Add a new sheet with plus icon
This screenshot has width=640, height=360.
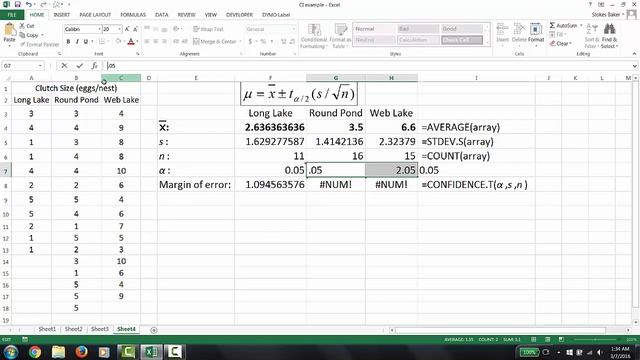pyautogui.click(x=154, y=330)
